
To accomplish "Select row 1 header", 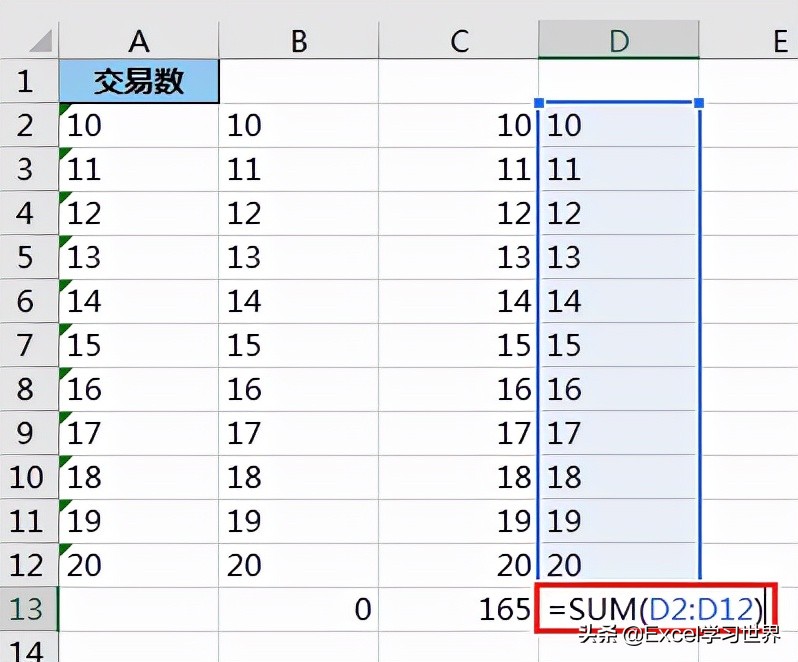I will (x=29, y=81).
